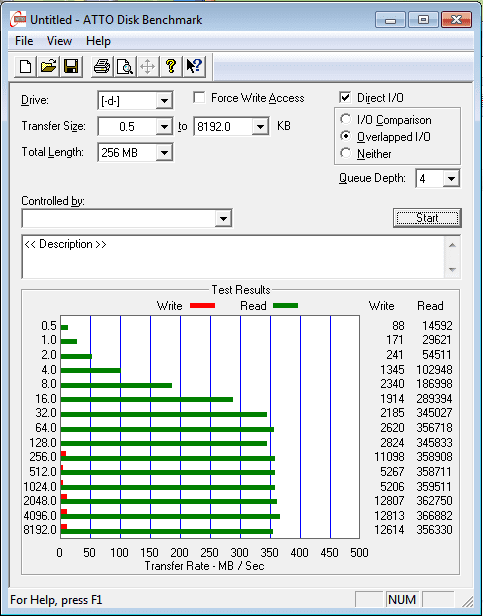Expand the minimum Transfer Size 0.5 dropdown
The image size is (483, 616).
click(164, 126)
